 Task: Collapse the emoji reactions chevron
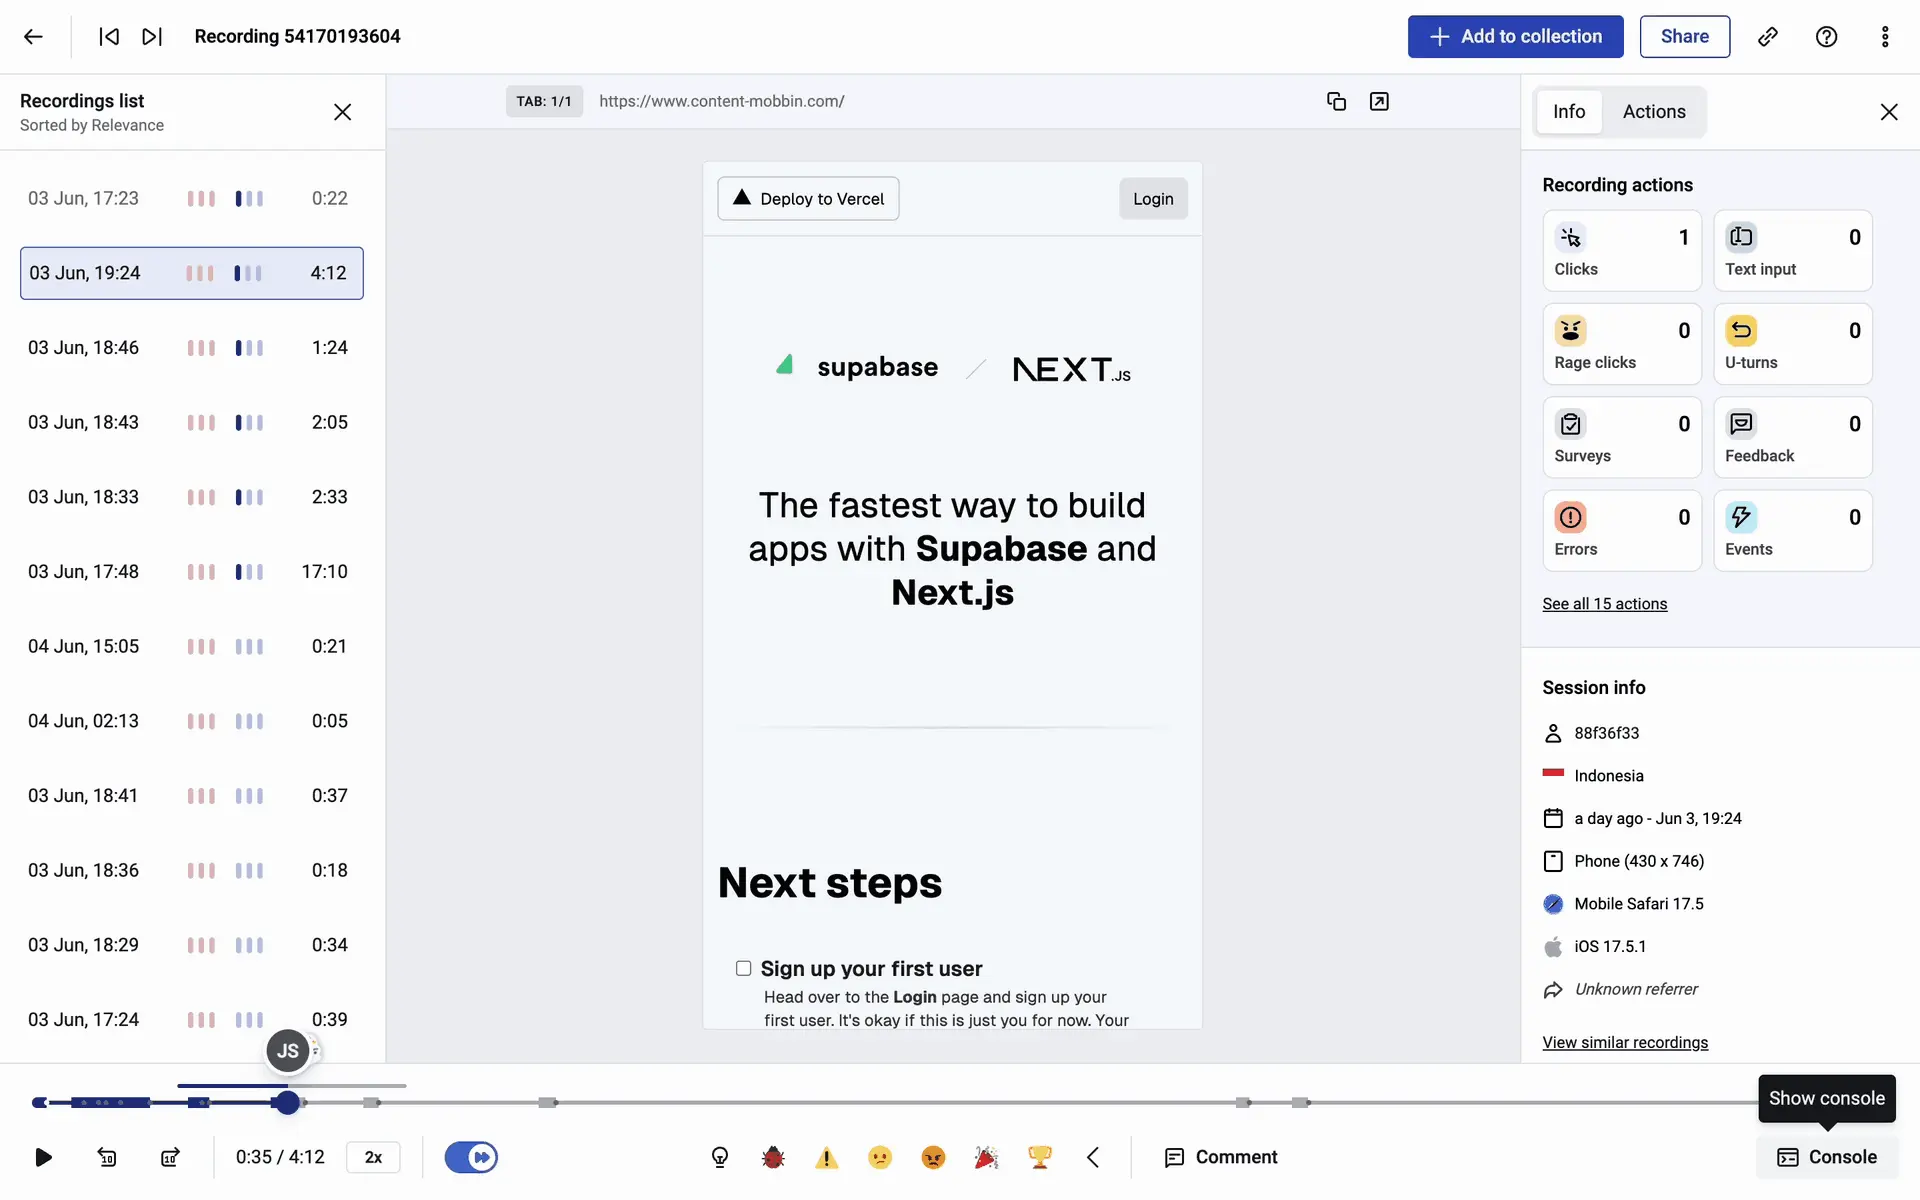(1093, 1157)
